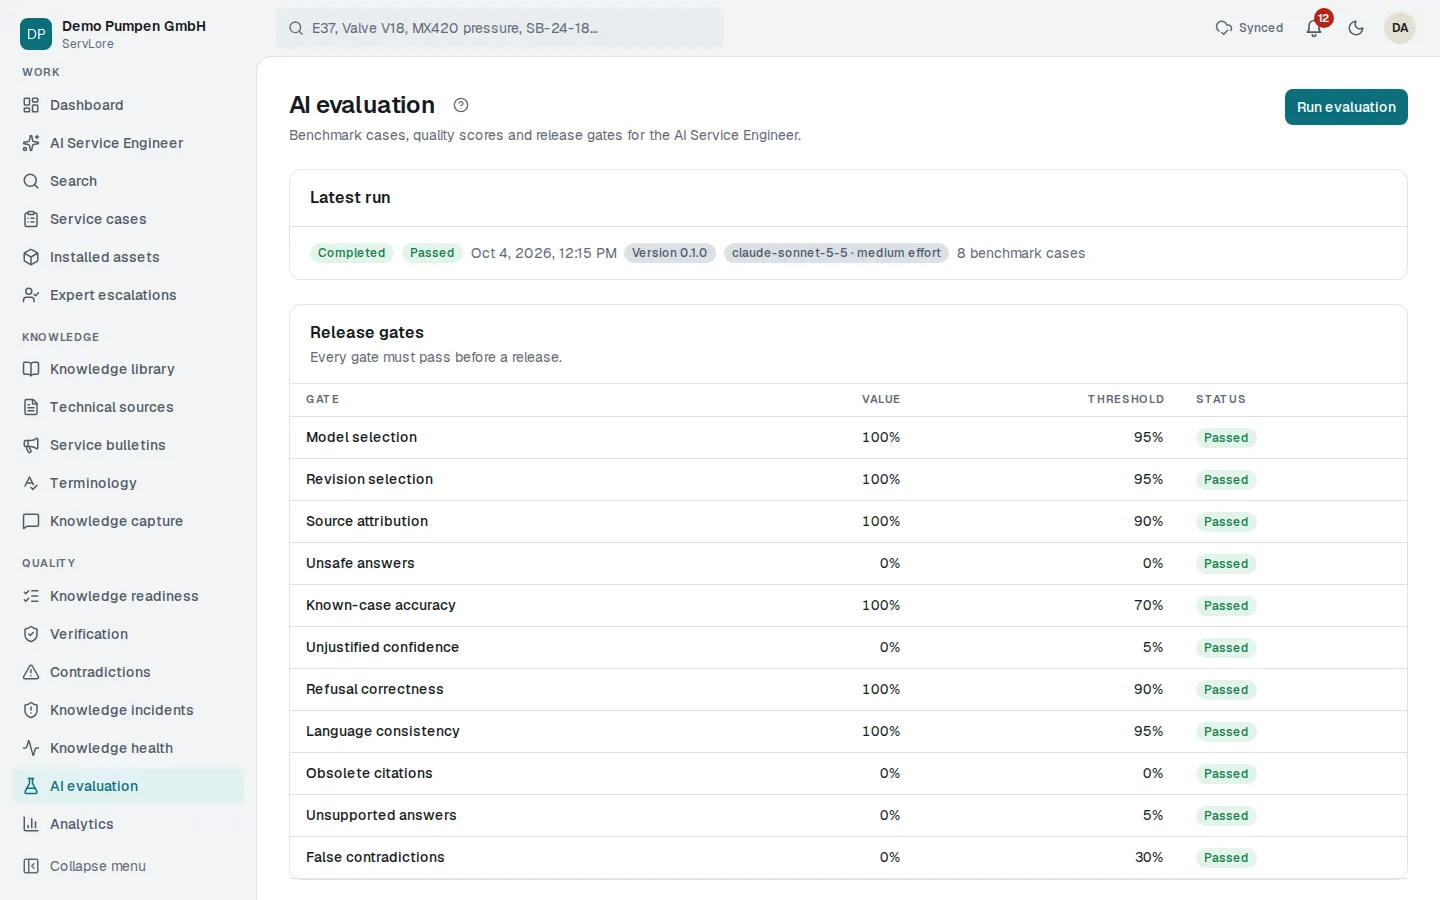Collapse the sidebar menu
This screenshot has width=1440, height=900.
(x=128, y=866)
